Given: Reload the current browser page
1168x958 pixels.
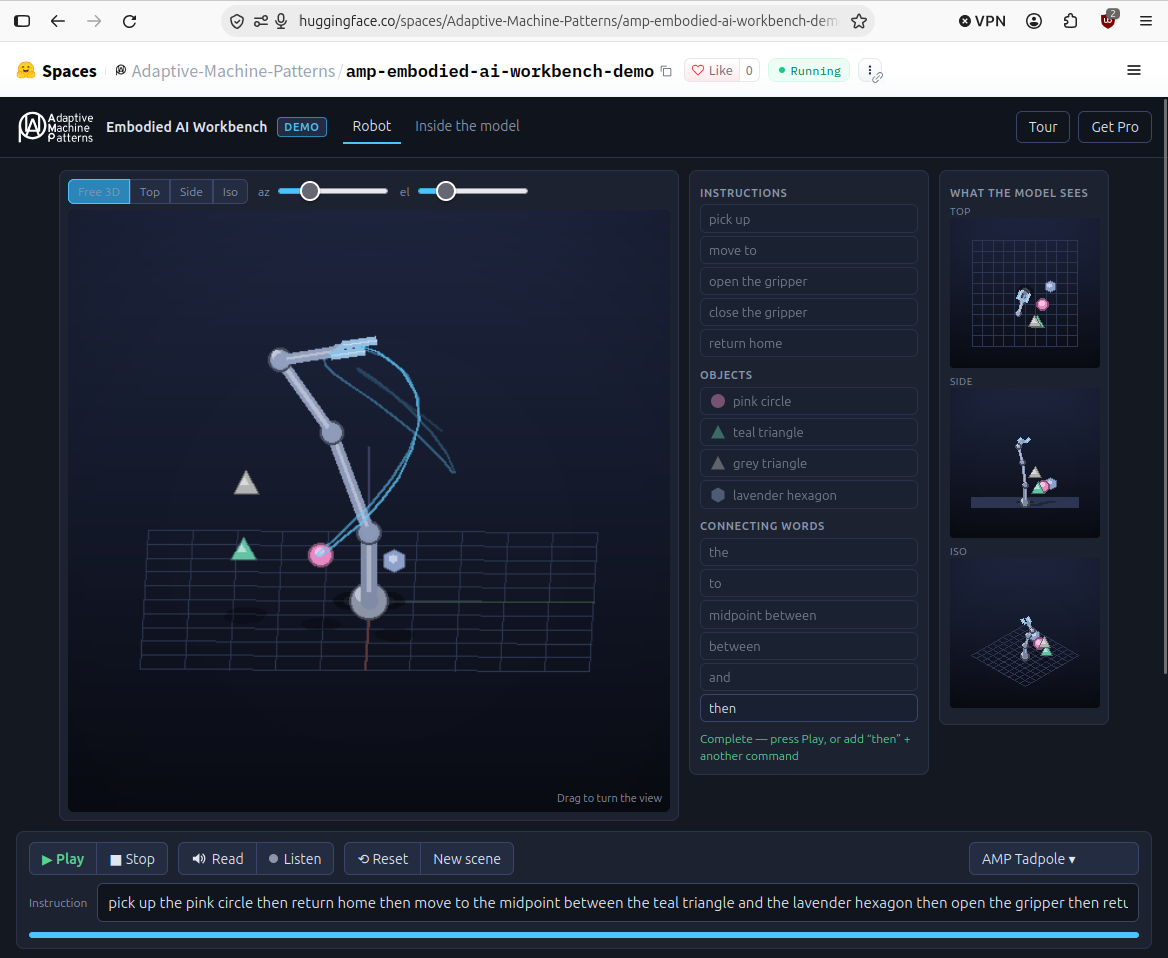Looking at the screenshot, I should [130, 21].
